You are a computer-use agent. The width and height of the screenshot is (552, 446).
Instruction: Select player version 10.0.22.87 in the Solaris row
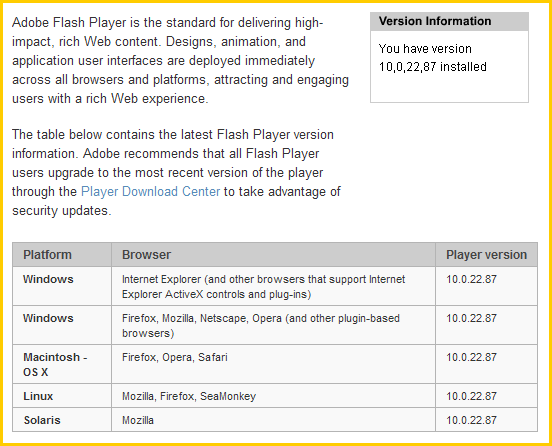coord(471,420)
